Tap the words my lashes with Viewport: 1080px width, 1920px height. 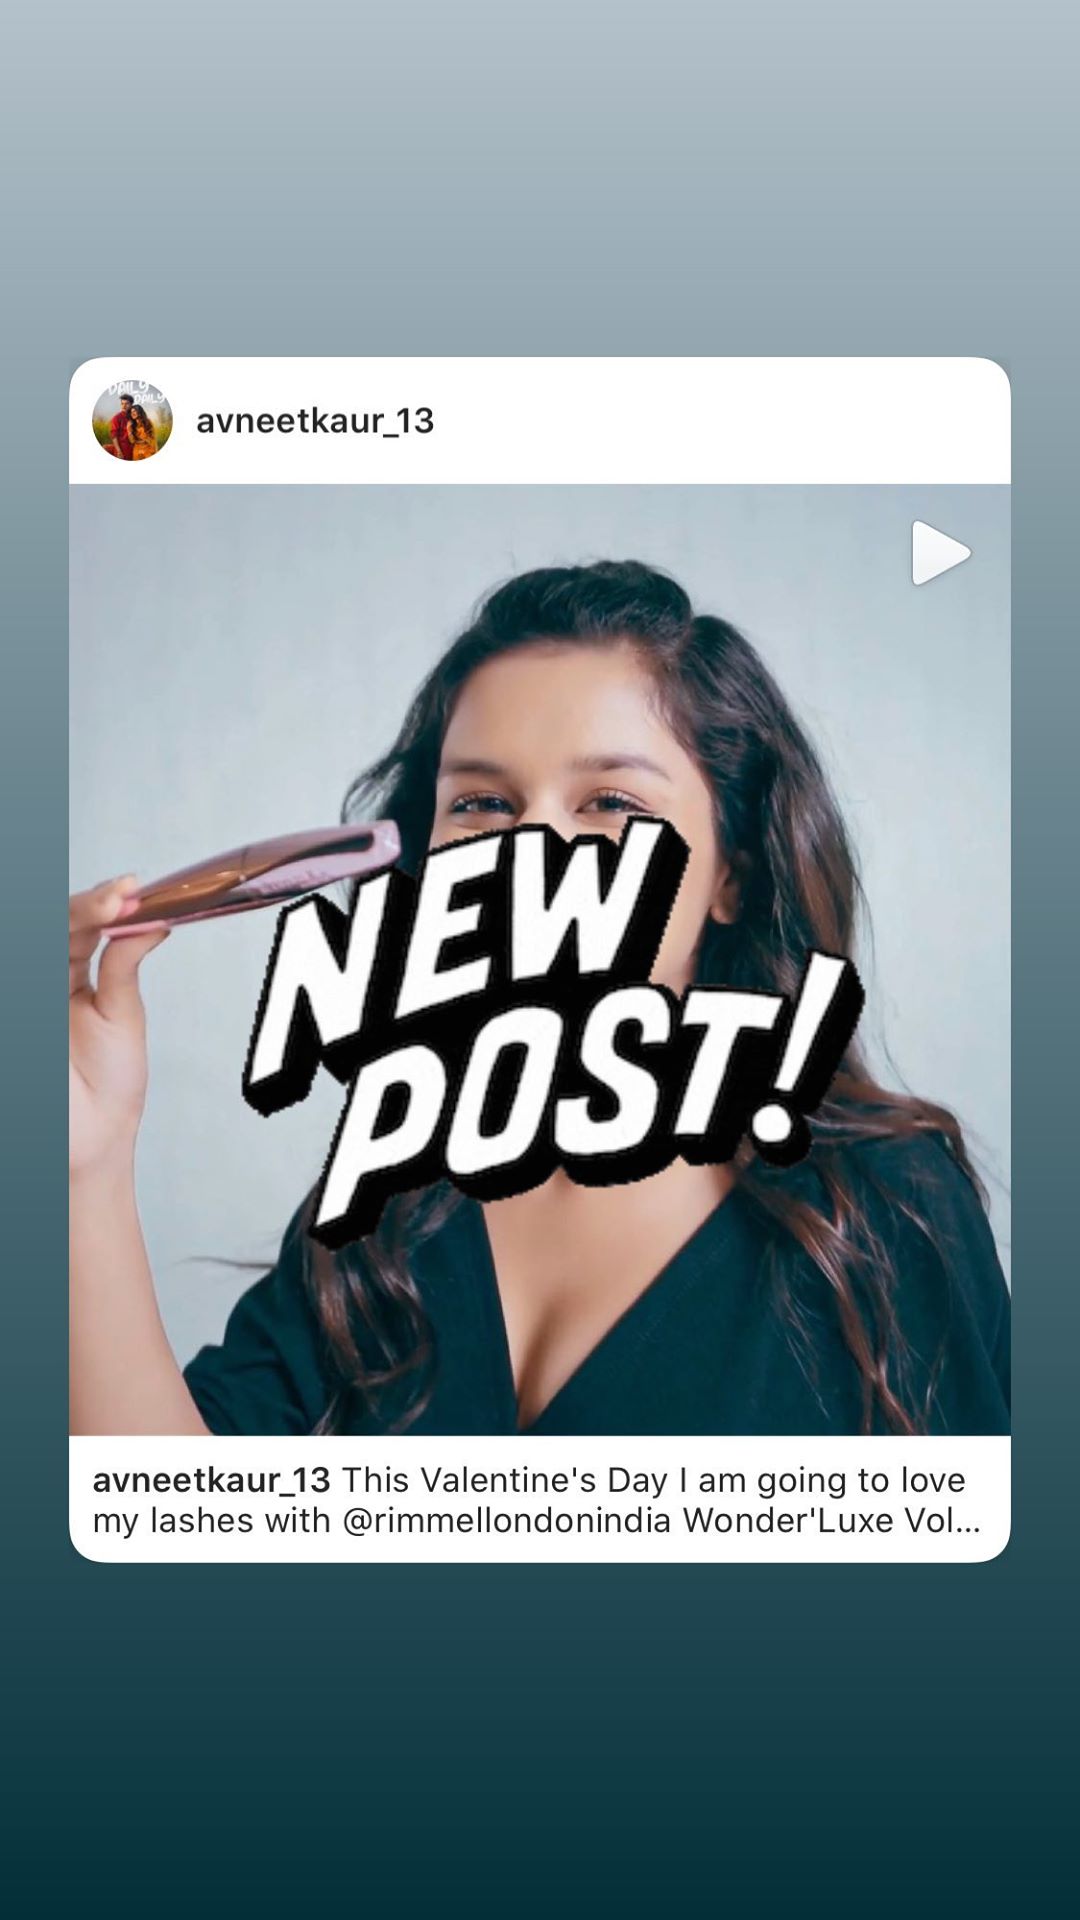(211, 1521)
